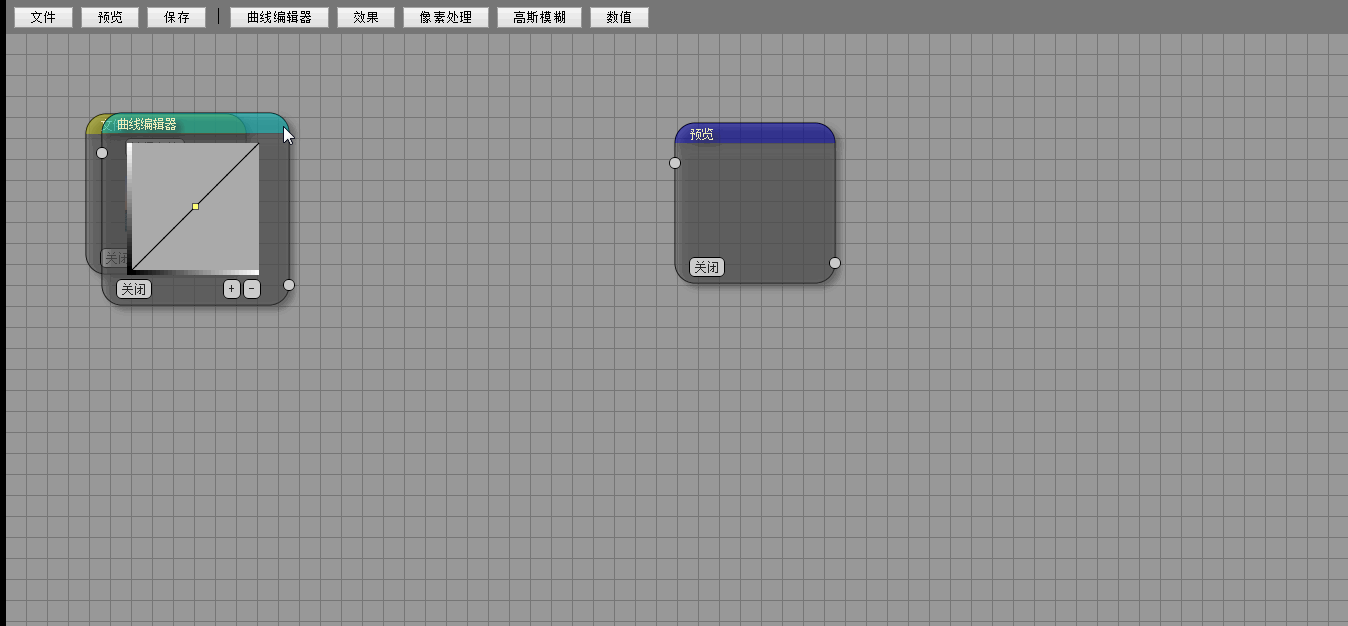Close the 预览 node with 关闭
The image size is (1348, 626).
[707, 267]
